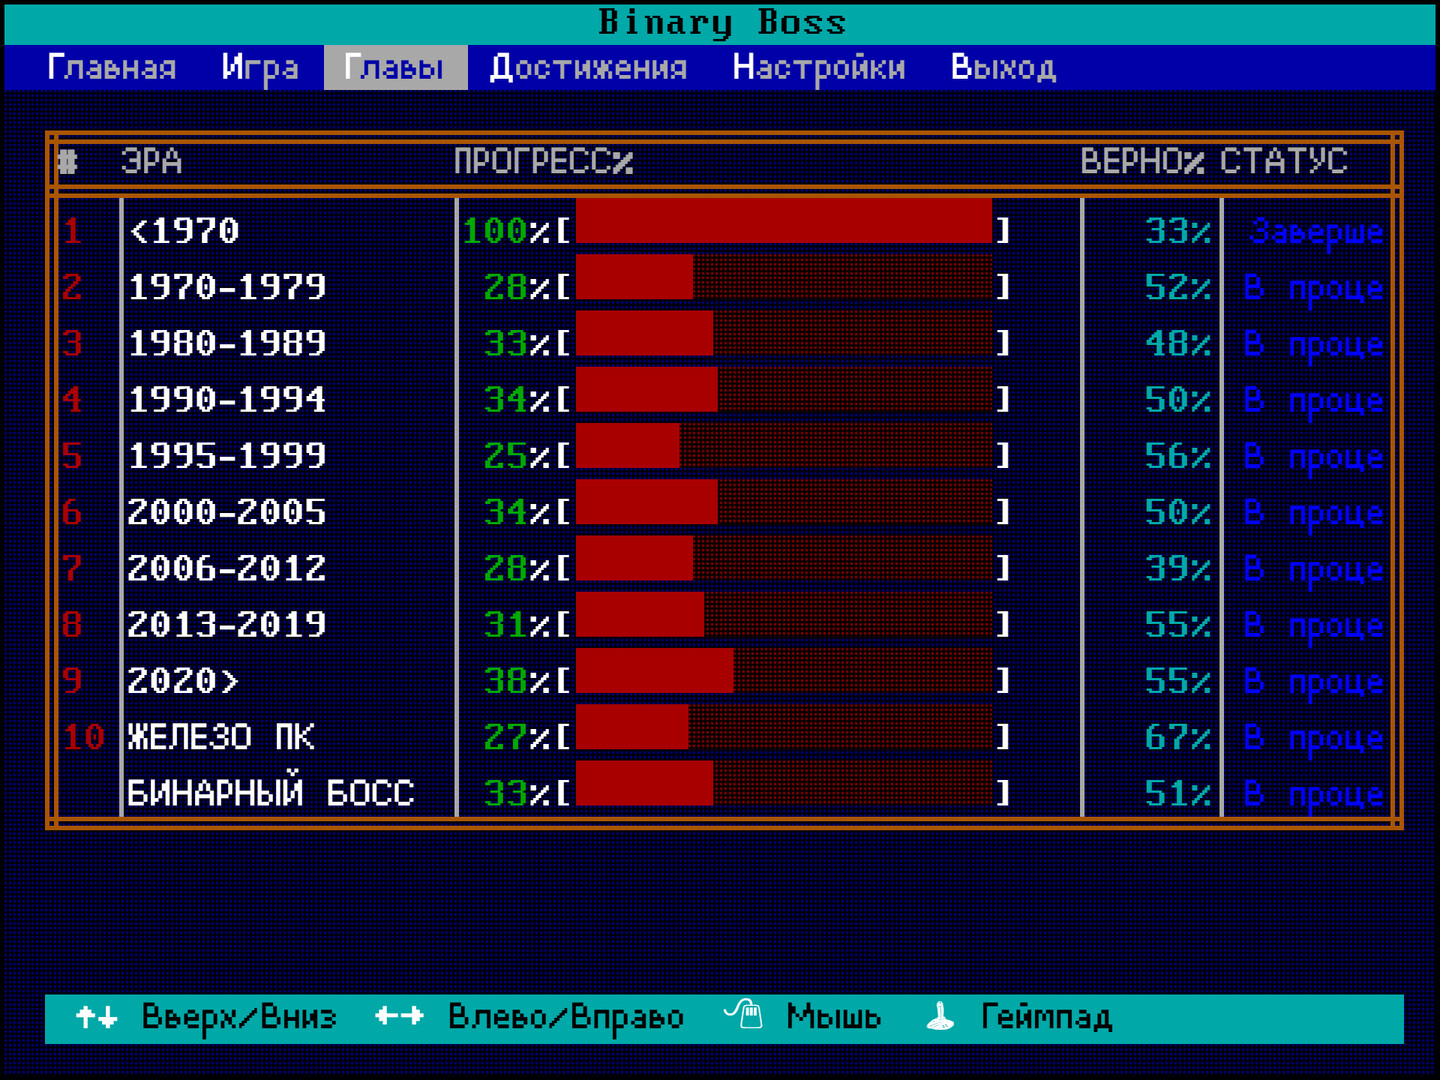
Task: Click Выход to exit the game
Action: click(x=1003, y=68)
